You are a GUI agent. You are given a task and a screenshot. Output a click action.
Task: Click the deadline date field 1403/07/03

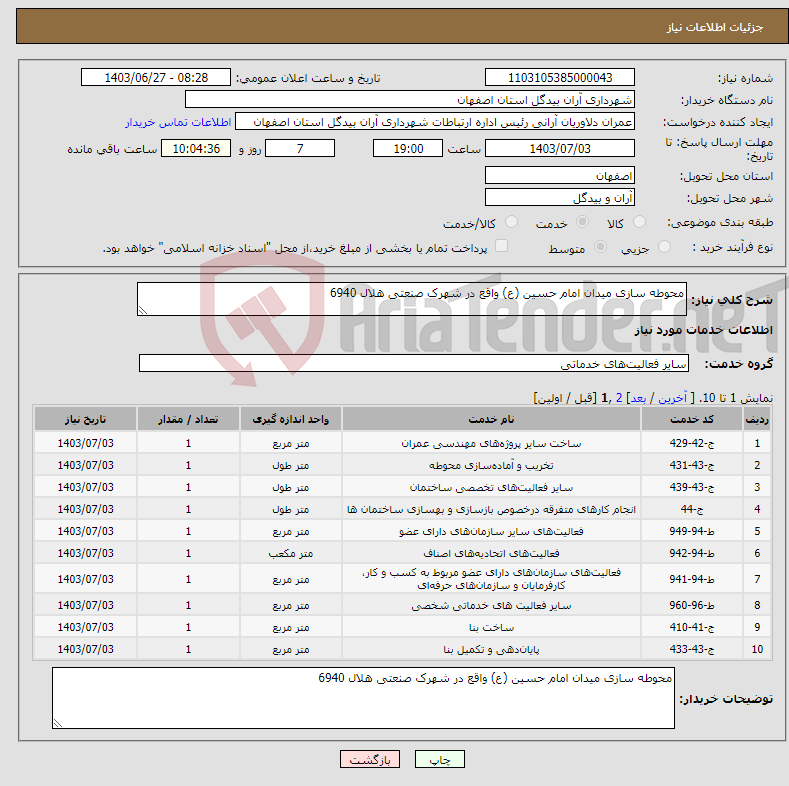560,148
